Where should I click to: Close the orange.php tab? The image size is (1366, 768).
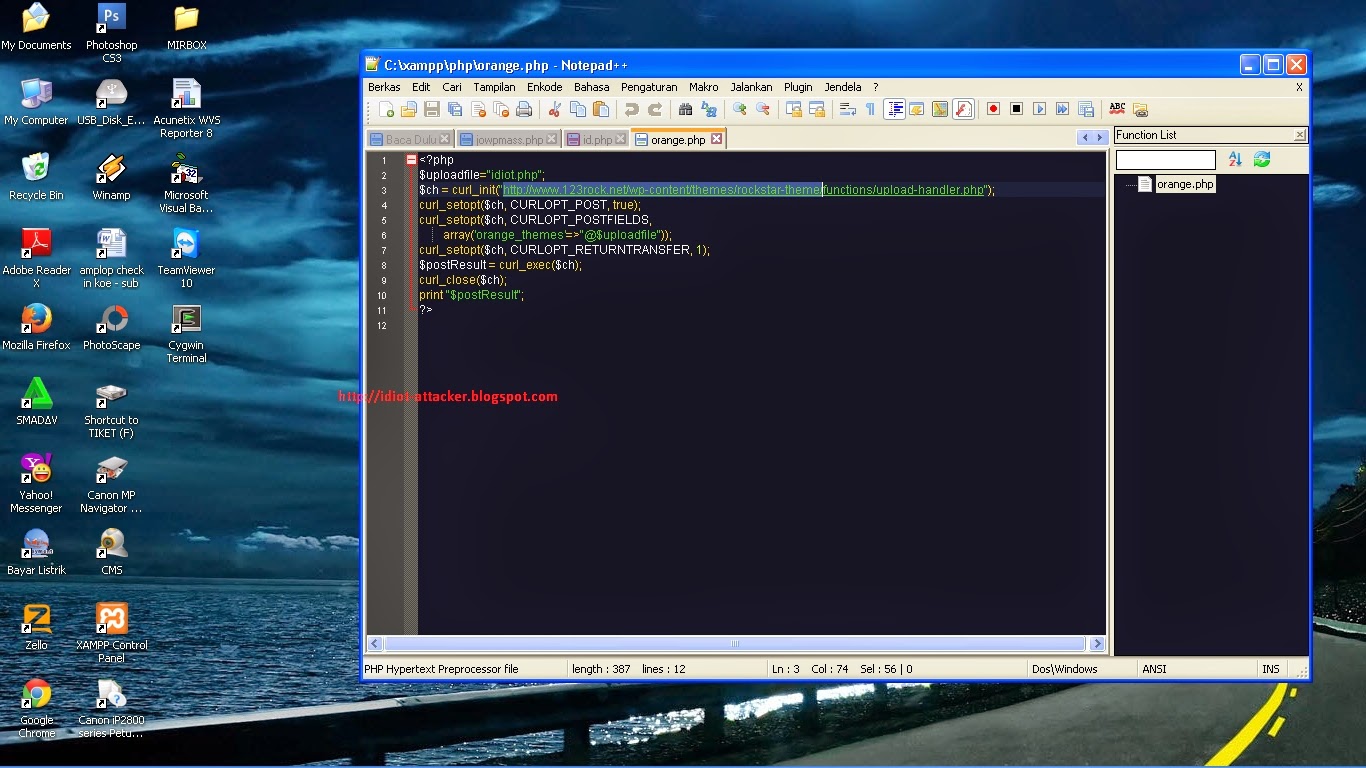(716, 139)
